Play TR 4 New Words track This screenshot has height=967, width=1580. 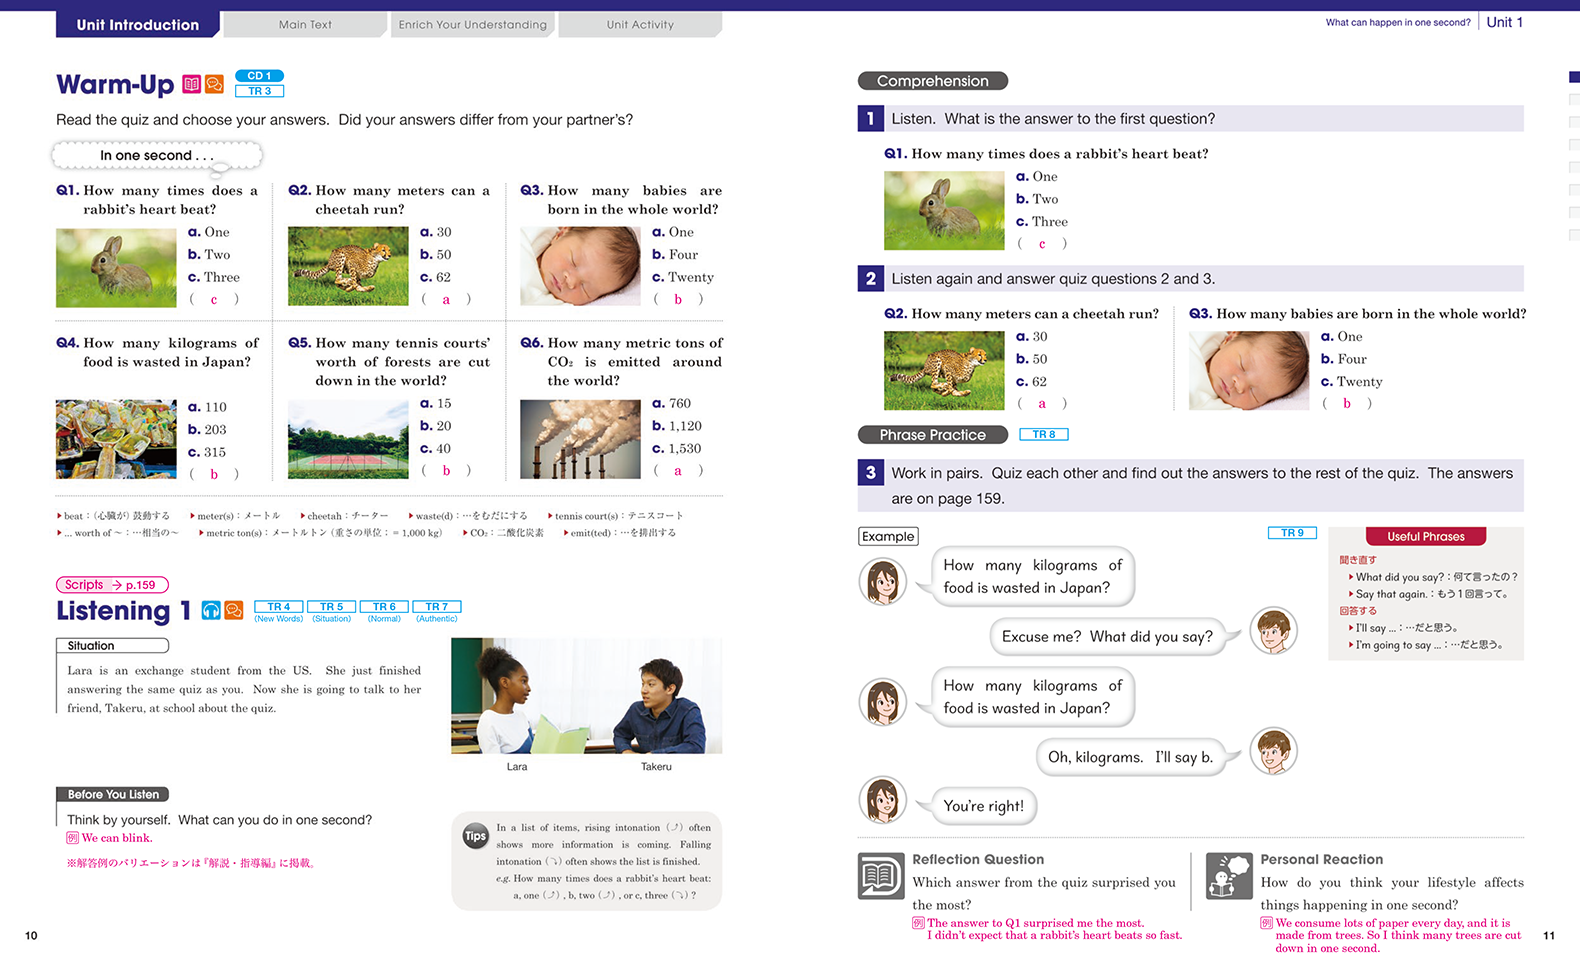click(279, 607)
